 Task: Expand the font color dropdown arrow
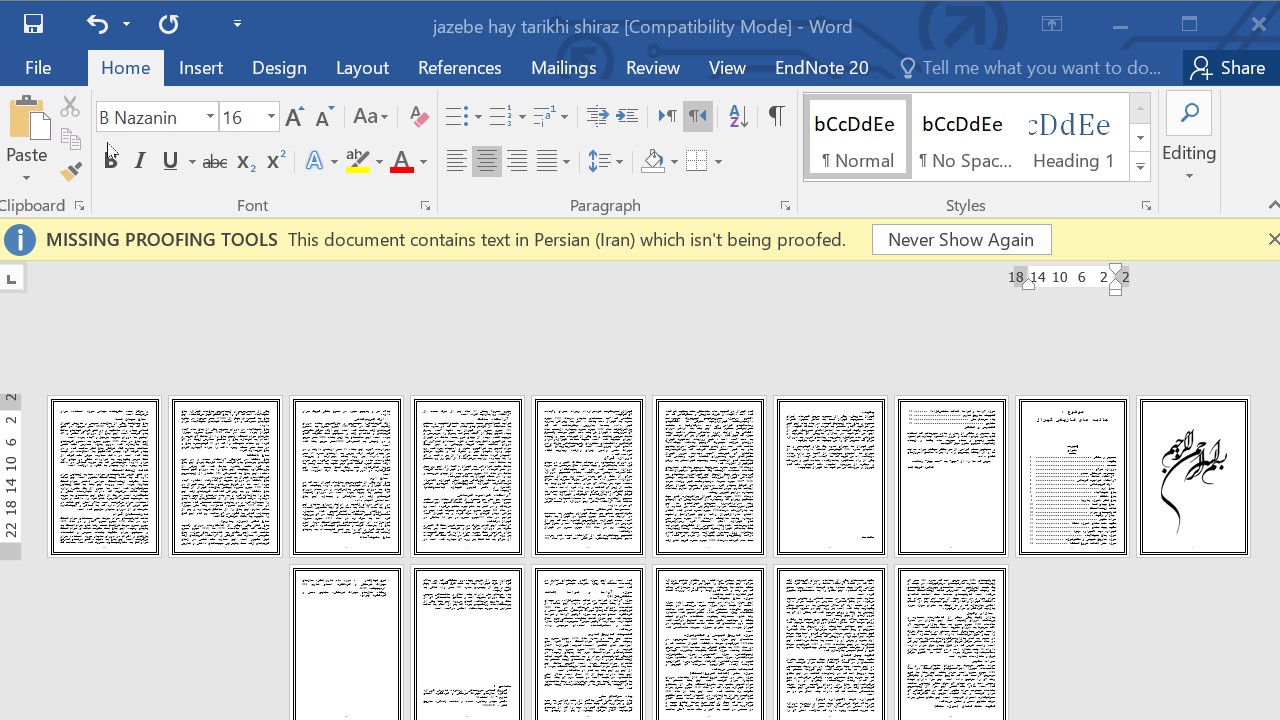pyautogui.click(x=423, y=161)
